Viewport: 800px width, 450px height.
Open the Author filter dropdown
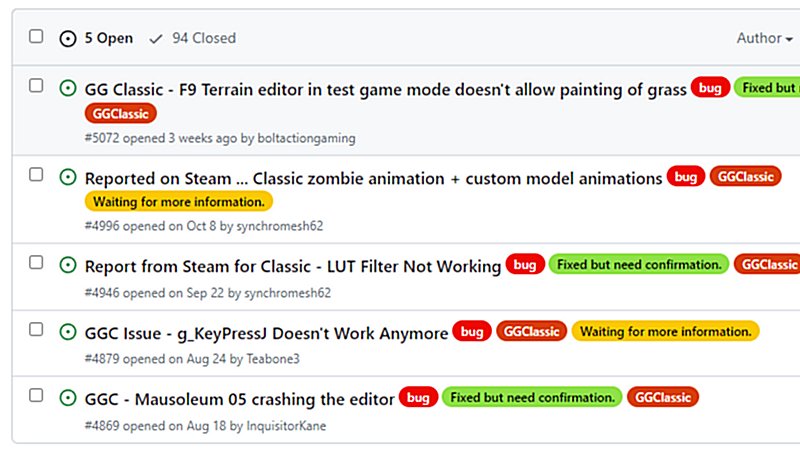pyautogui.click(x=764, y=38)
